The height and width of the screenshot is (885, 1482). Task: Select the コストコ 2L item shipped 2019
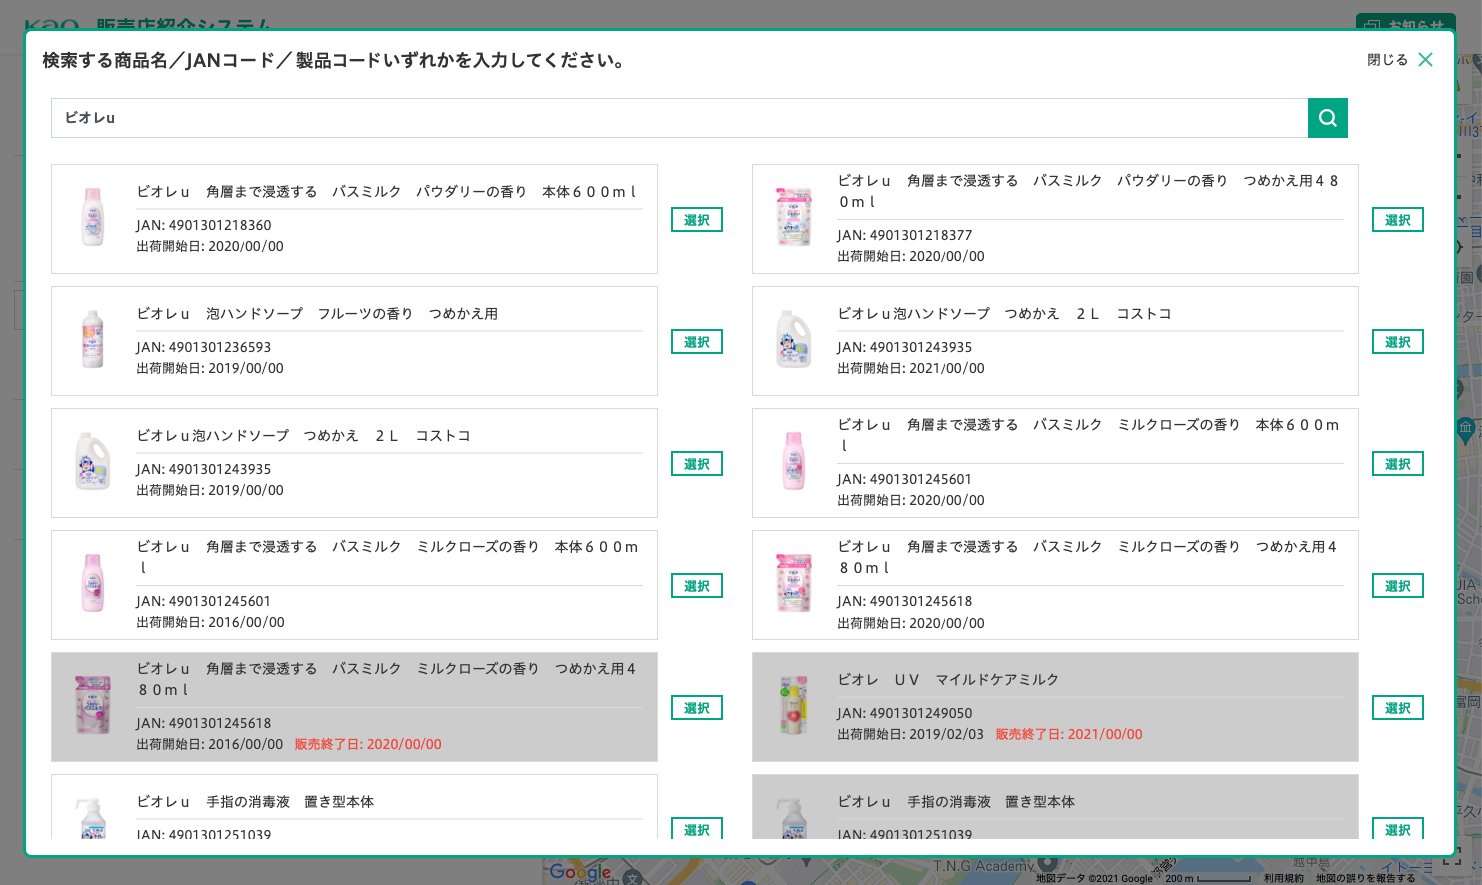pyautogui.click(x=696, y=464)
